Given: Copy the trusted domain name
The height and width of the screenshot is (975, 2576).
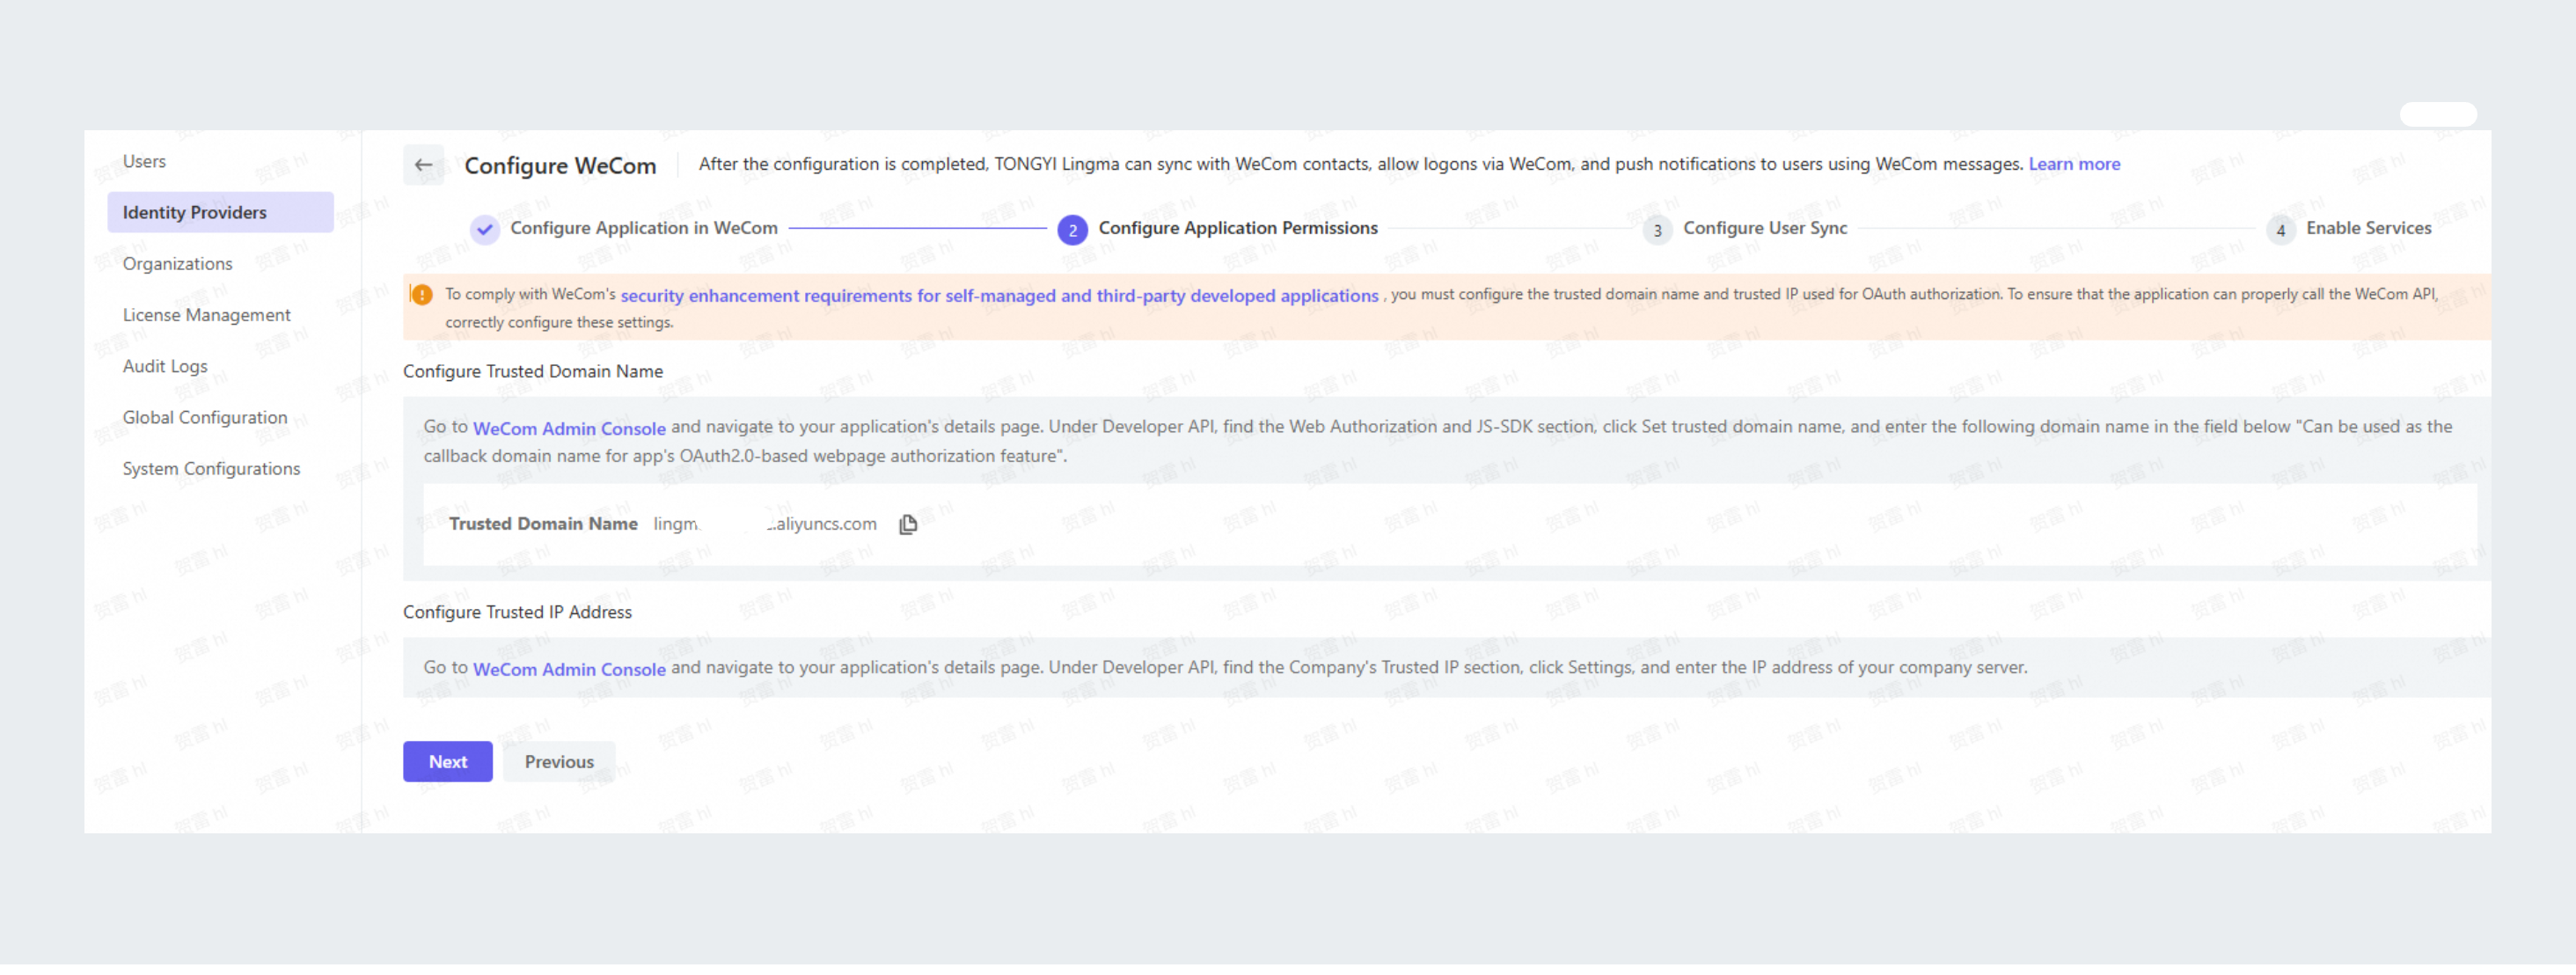Looking at the screenshot, I should click(x=908, y=524).
